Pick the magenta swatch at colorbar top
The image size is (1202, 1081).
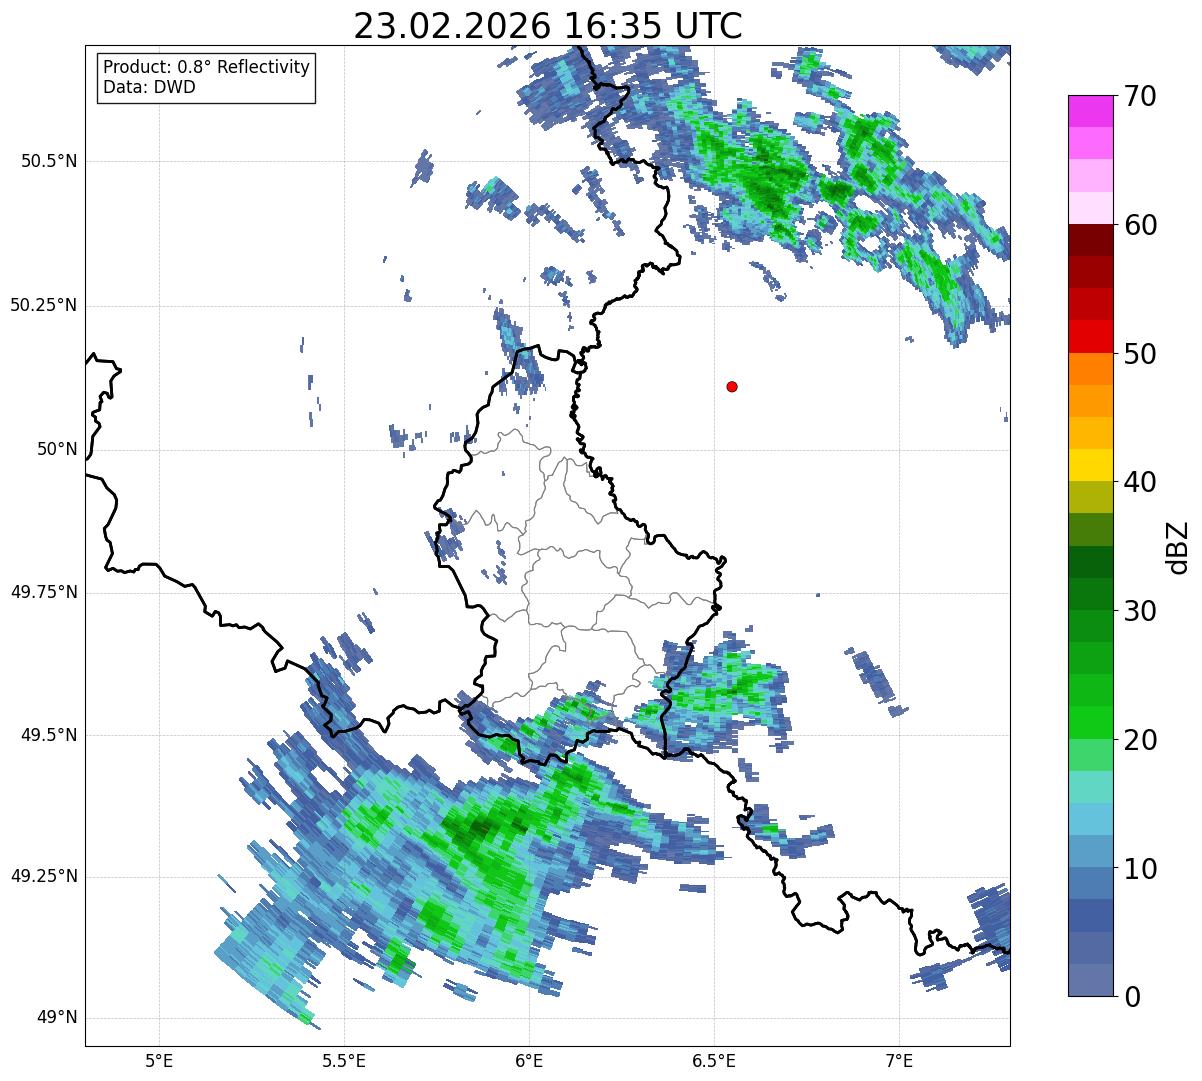coord(1090,111)
